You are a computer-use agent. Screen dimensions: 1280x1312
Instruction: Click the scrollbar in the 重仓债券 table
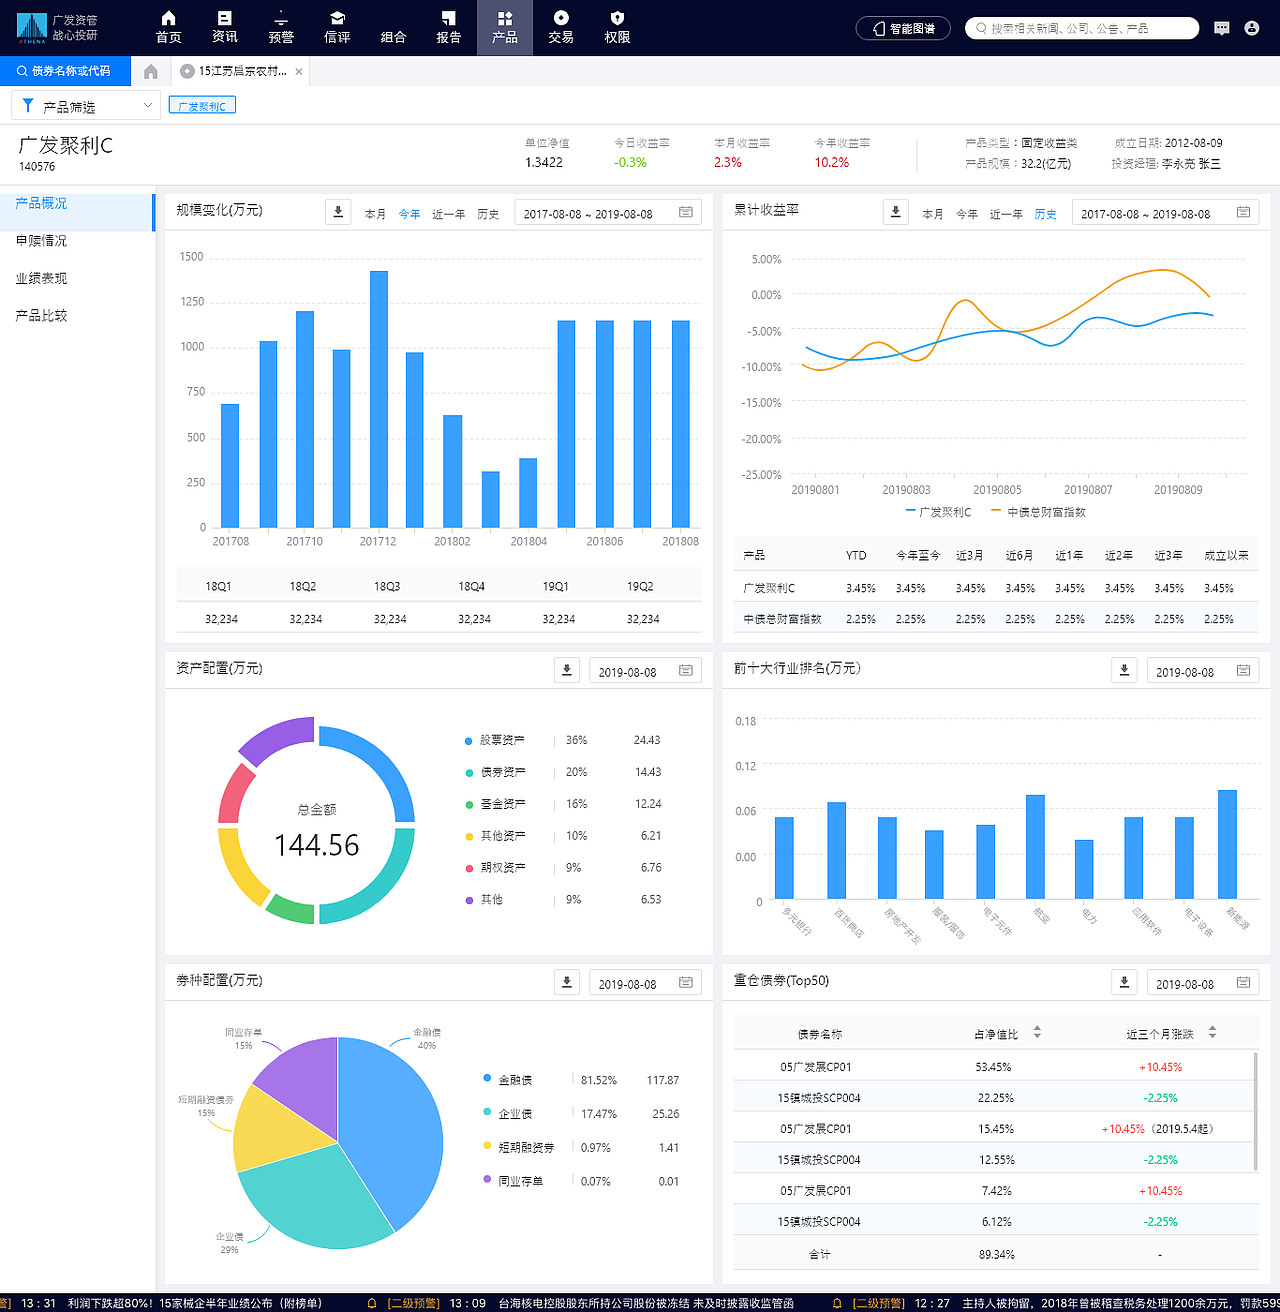(1255, 1110)
